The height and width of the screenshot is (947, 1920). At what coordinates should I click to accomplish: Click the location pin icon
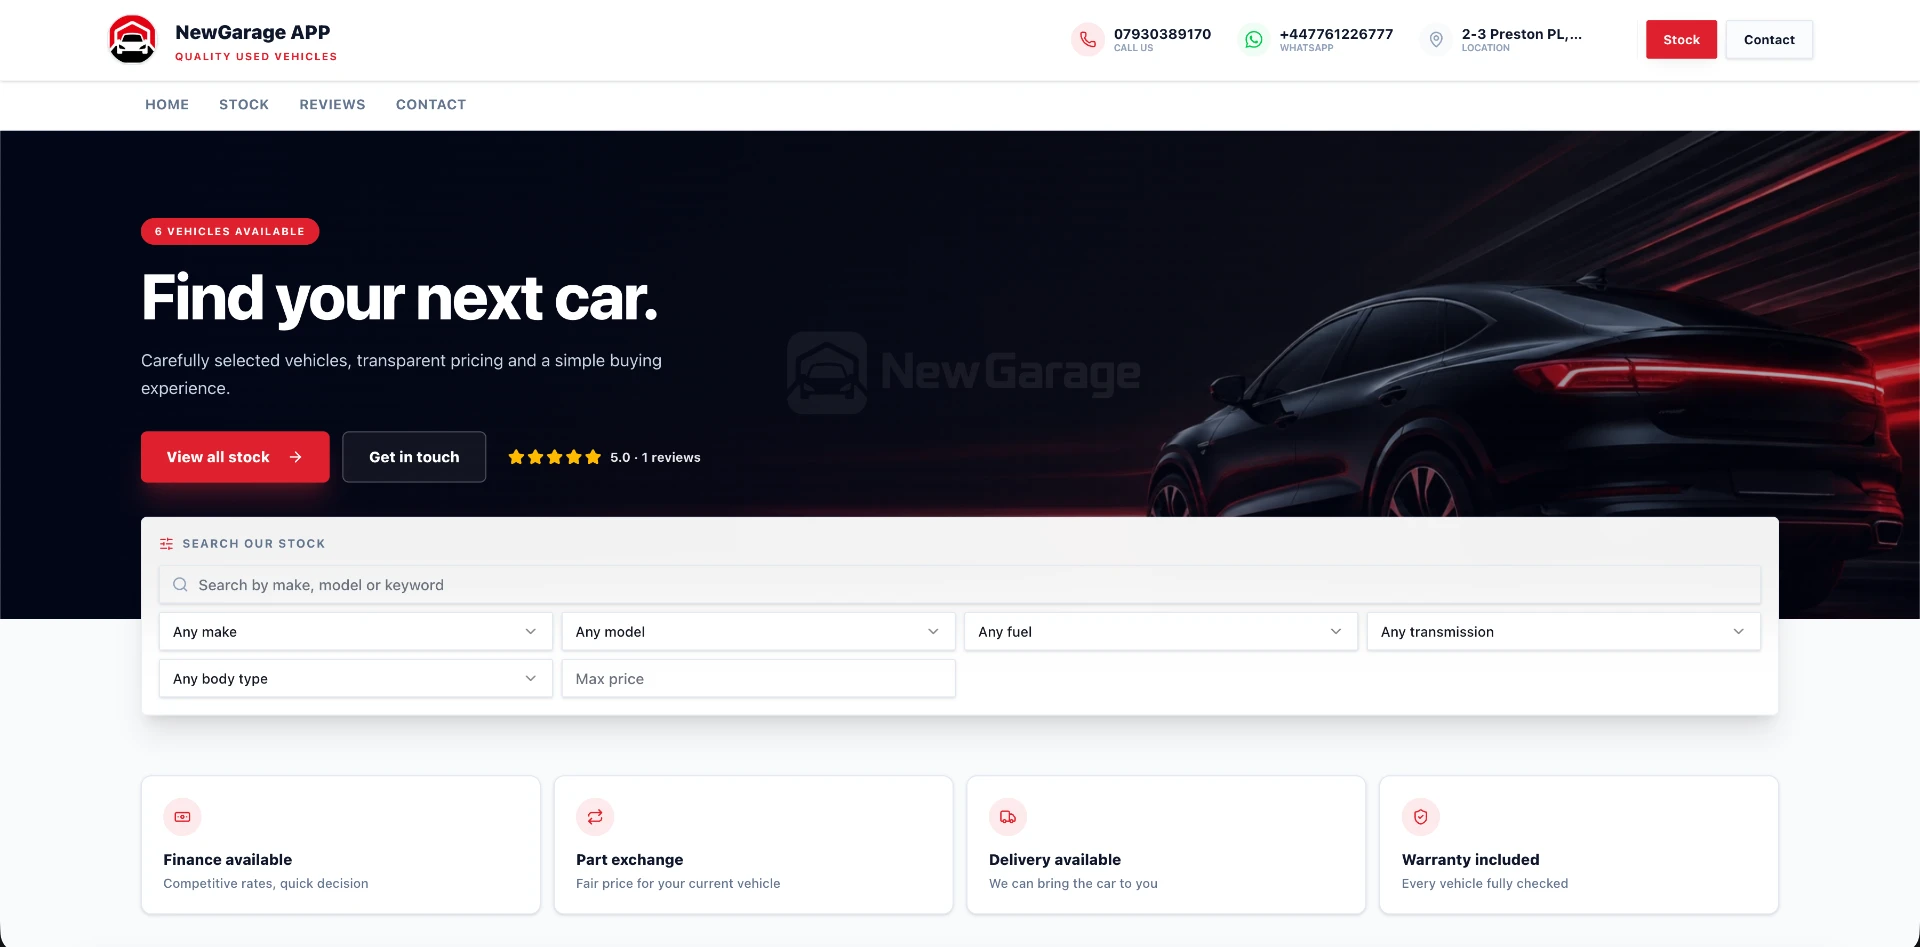point(1436,40)
